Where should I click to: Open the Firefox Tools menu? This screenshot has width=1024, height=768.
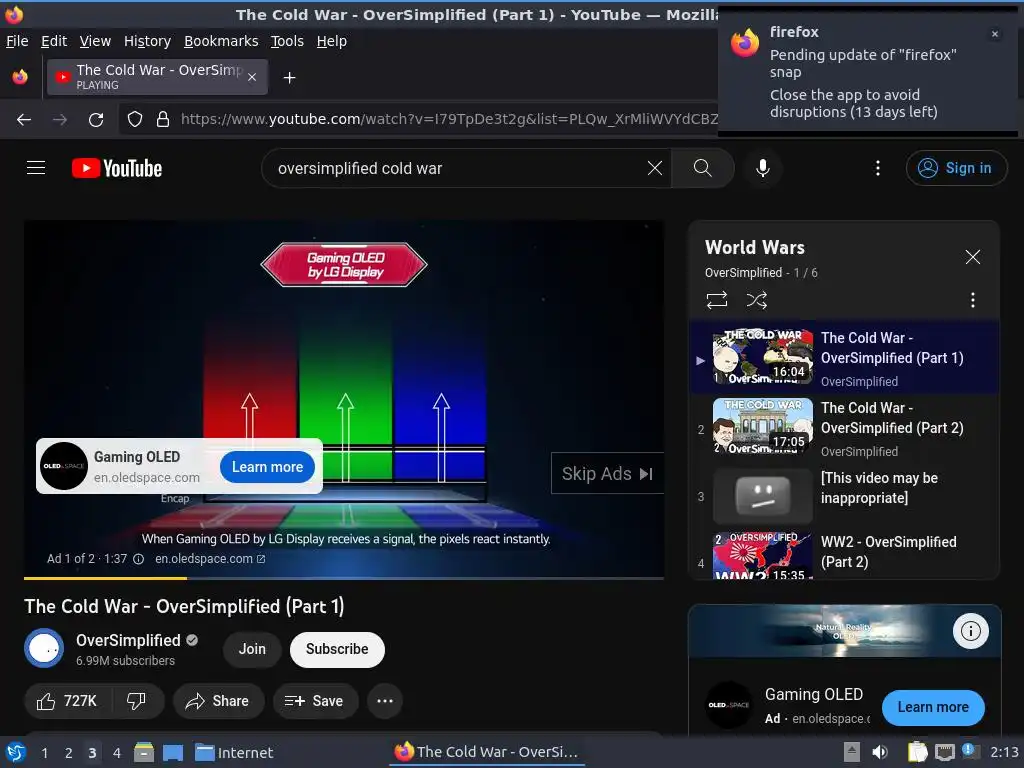[x=287, y=41]
